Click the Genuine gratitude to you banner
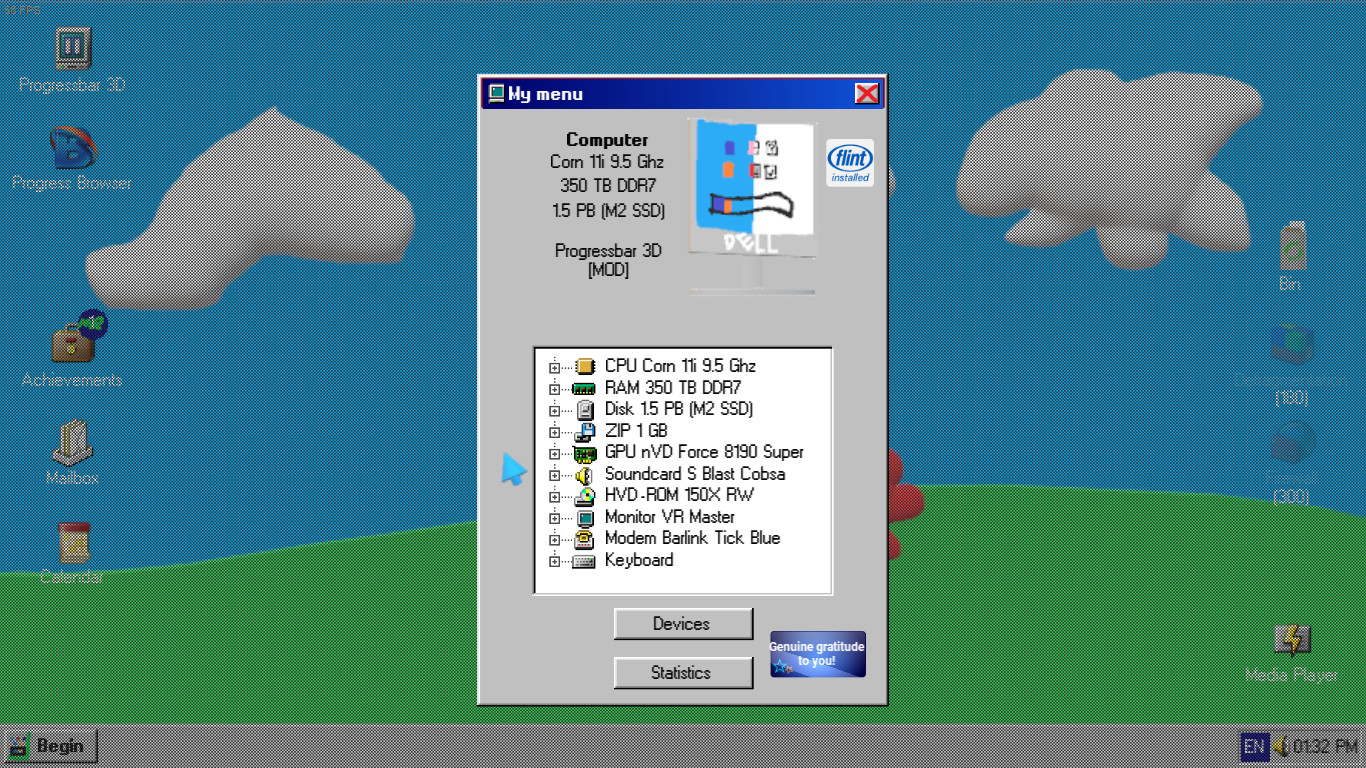 tap(817, 653)
